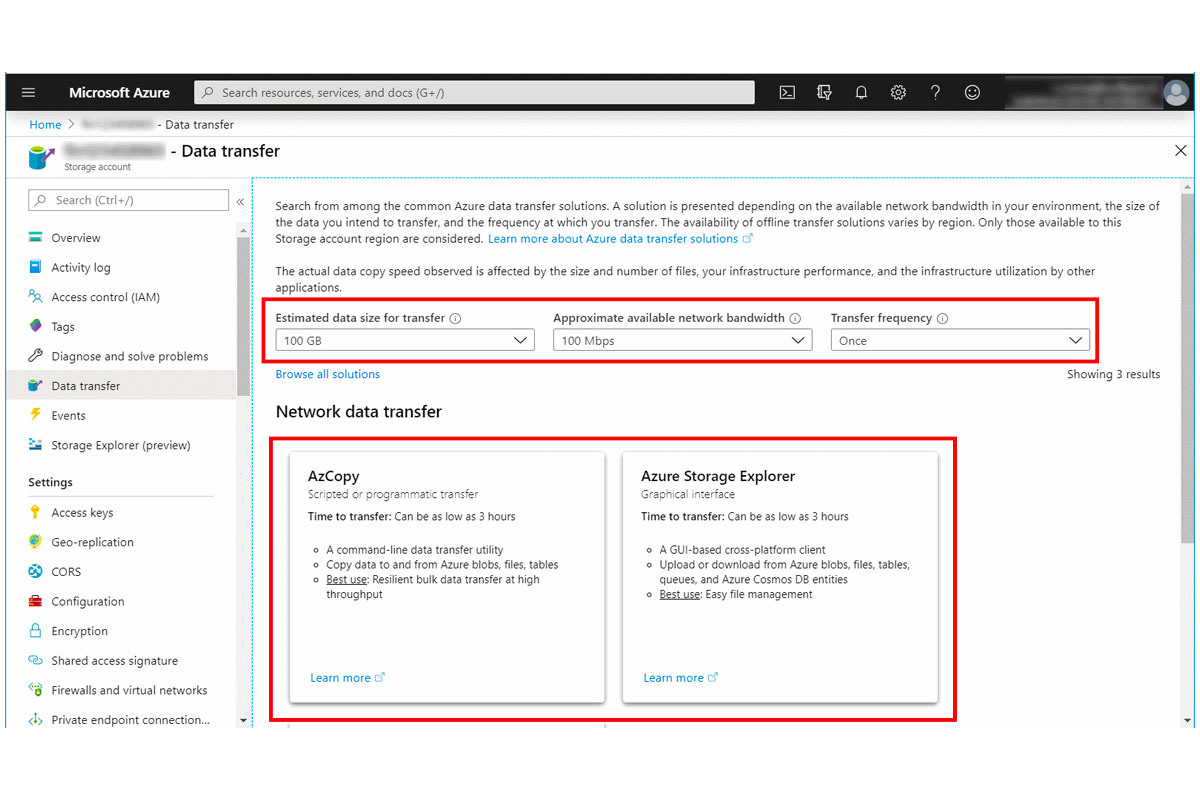Open portal settings gear

pos(898,92)
